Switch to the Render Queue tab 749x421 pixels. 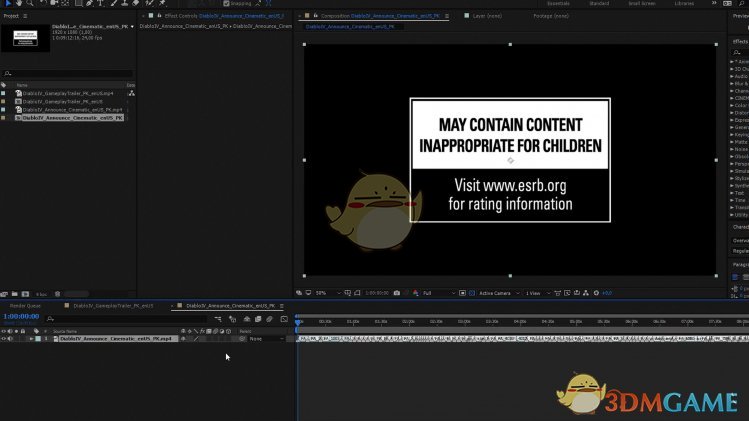tap(25, 306)
